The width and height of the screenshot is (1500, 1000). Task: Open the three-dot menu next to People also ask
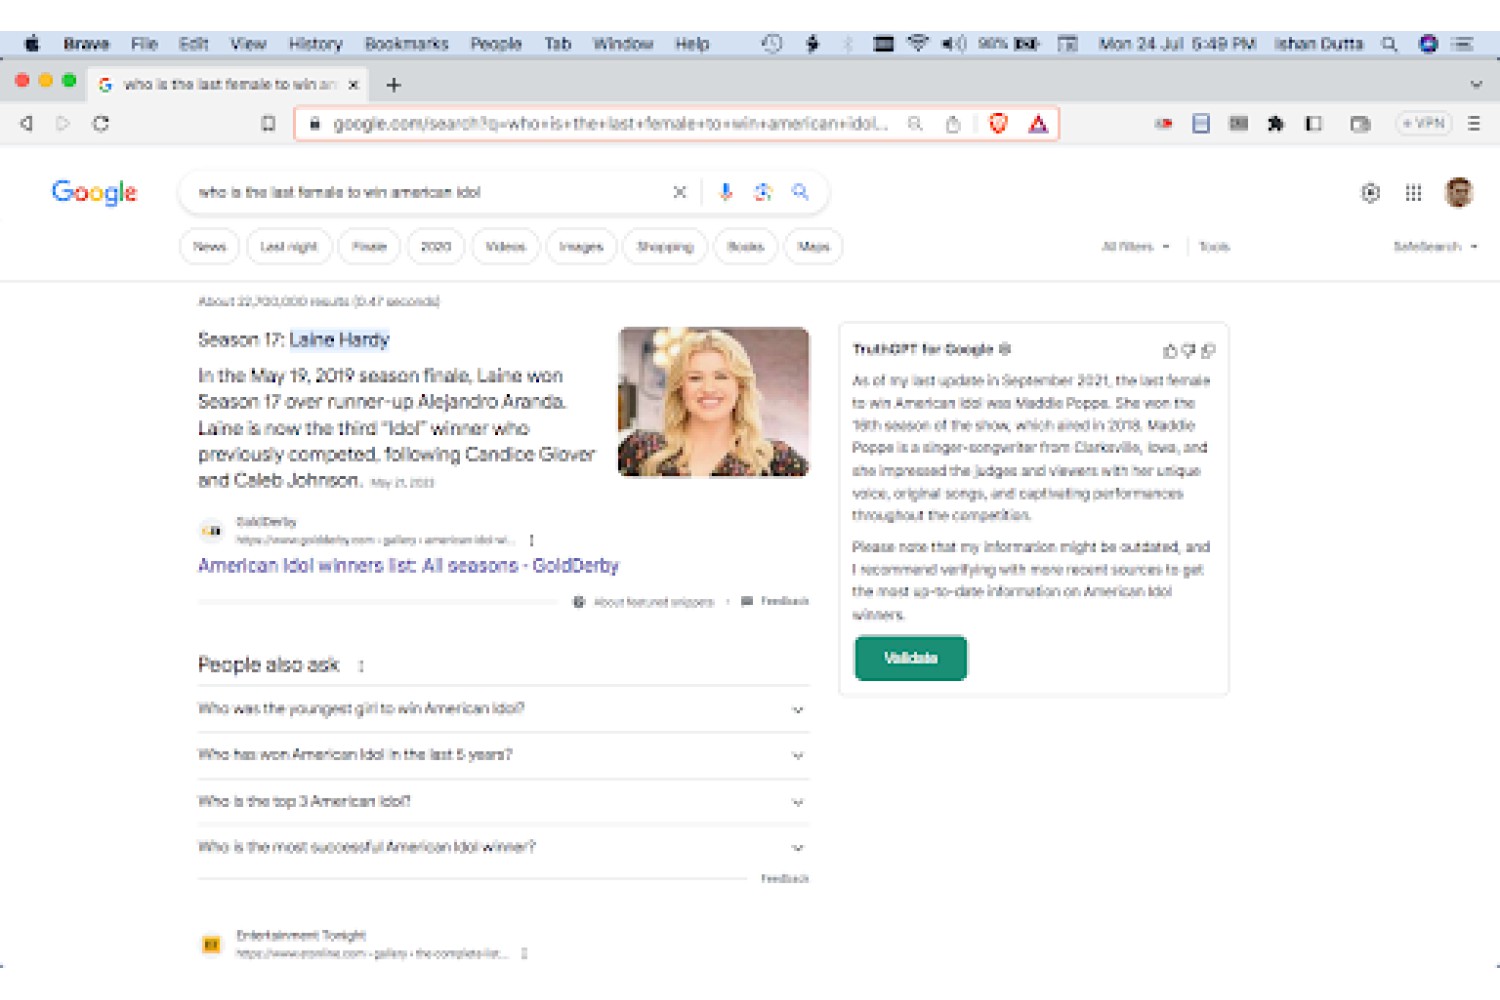tap(361, 666)
